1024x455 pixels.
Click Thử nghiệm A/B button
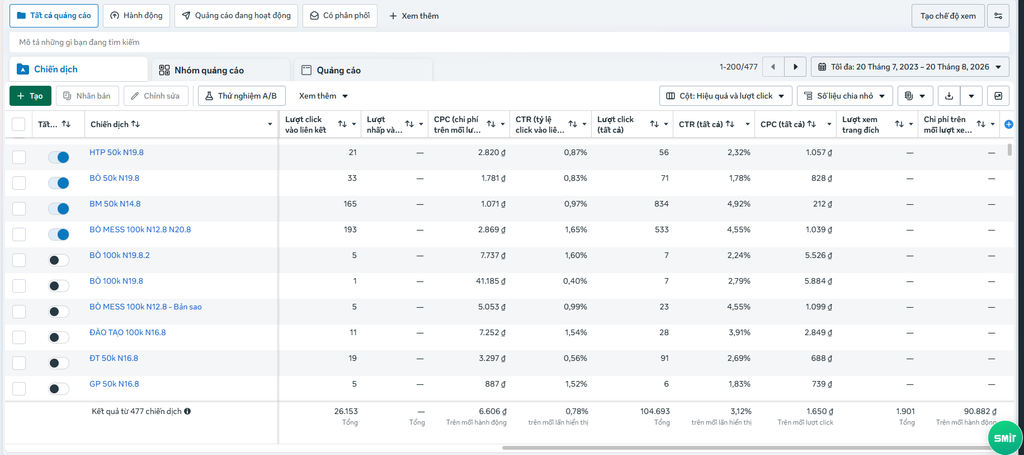241,96
